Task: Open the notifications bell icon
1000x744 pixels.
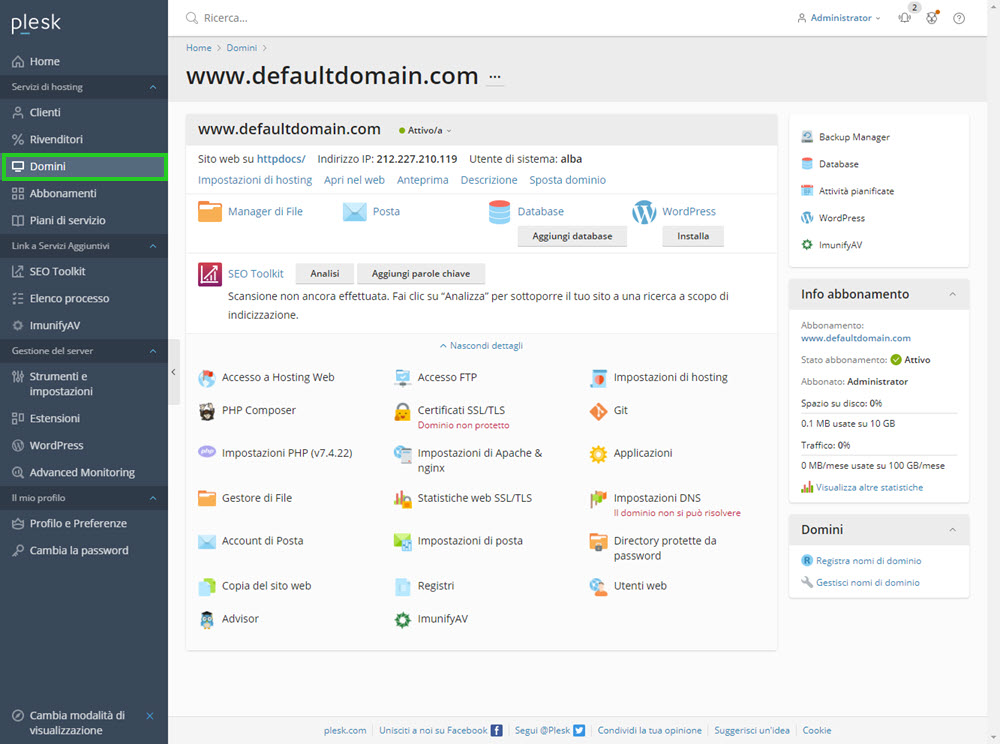Action: point(904,18)
